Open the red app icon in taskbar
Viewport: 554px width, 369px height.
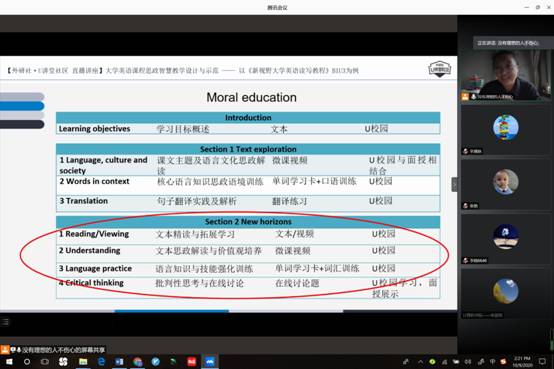191,362
